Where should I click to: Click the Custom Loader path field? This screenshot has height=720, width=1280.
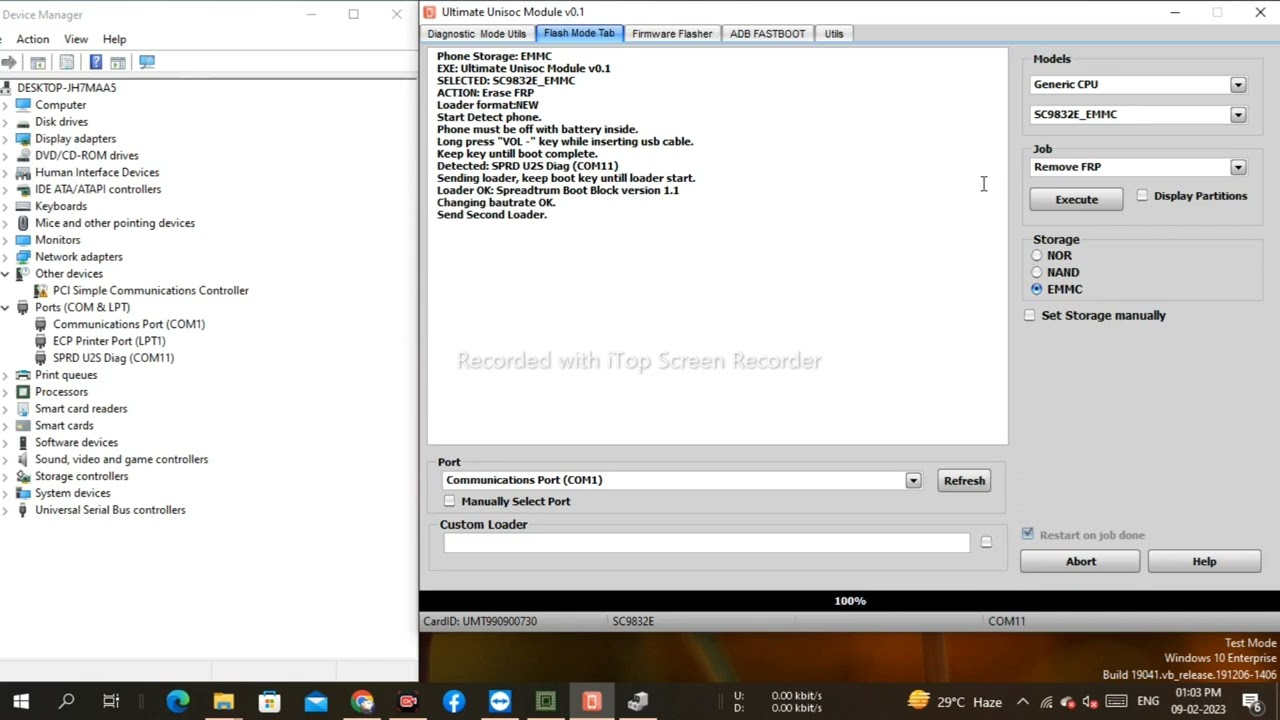(x=706, y=543)
